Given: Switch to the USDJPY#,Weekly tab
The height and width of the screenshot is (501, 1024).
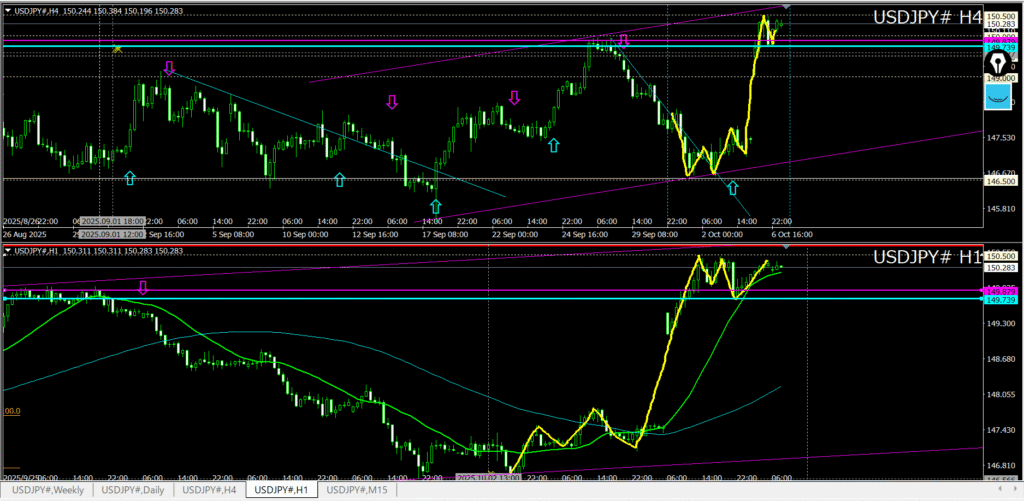Looking at the screenshot, I should (46, 490).
